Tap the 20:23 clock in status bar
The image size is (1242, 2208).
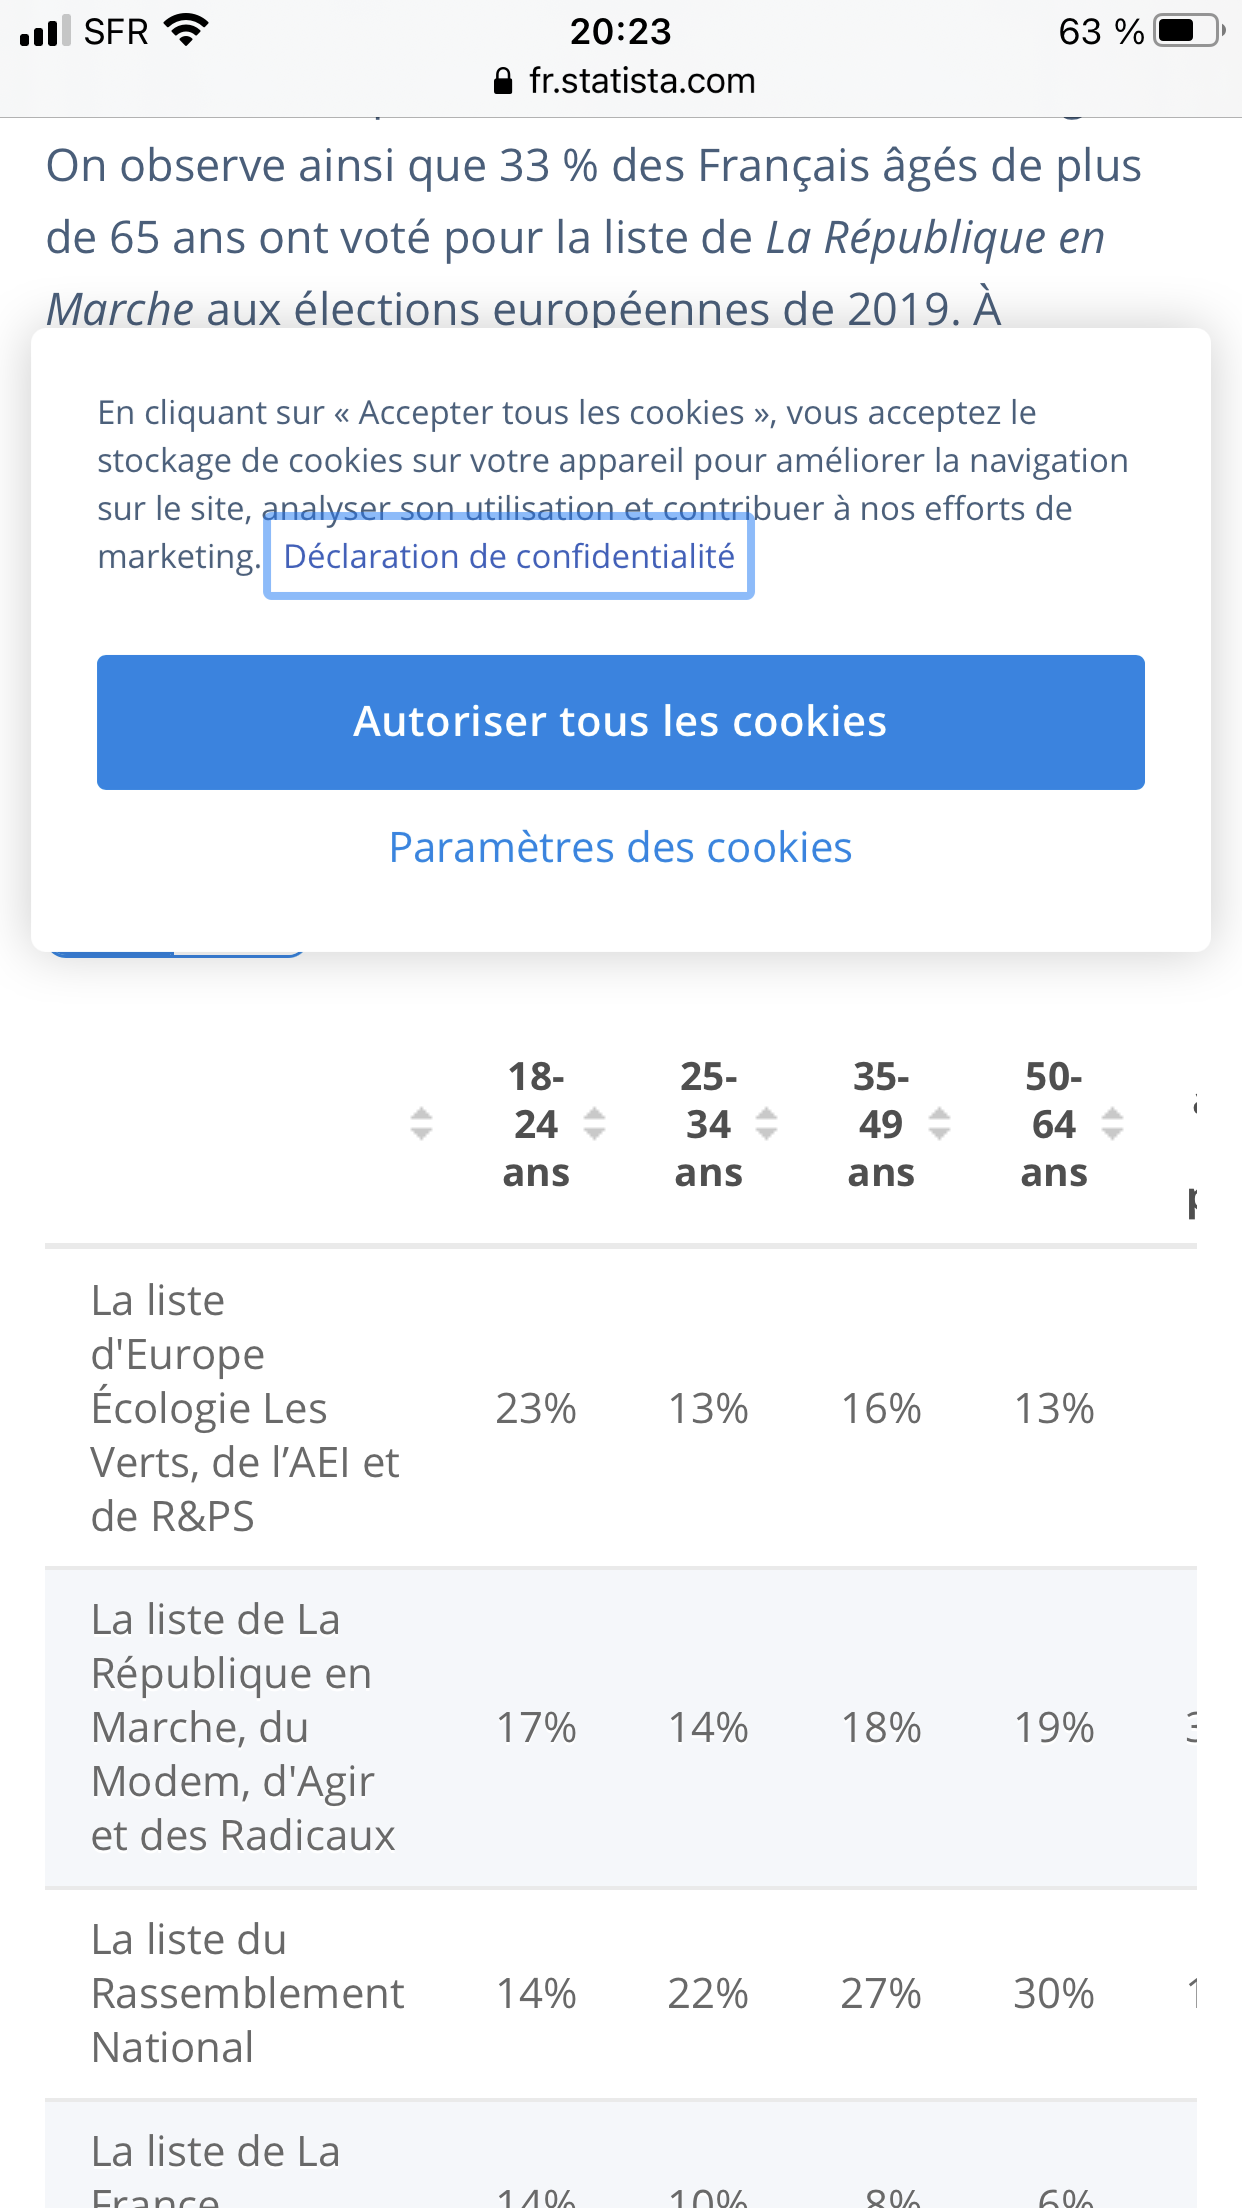point(620,31)
